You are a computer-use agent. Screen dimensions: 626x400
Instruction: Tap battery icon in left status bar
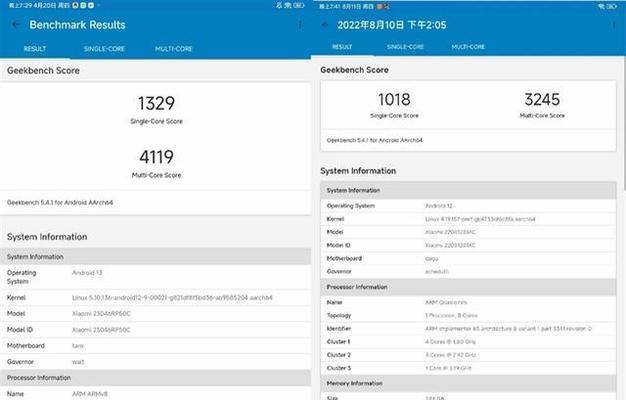click(299, 6)
